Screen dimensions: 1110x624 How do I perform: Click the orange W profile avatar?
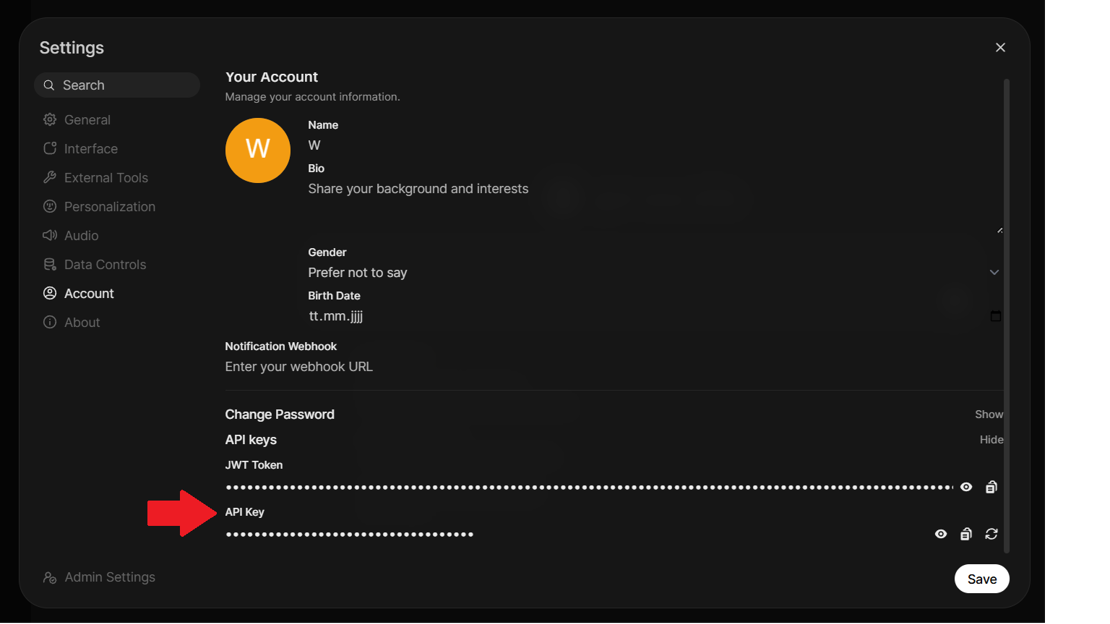[258, 150]
